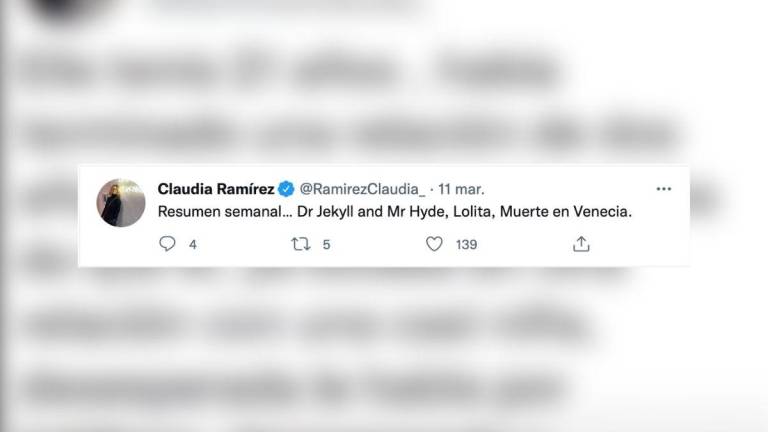The image size is (768, 432).
Task: Click the blurred dark avatar behind the card
Action: [x=69, y=9]
